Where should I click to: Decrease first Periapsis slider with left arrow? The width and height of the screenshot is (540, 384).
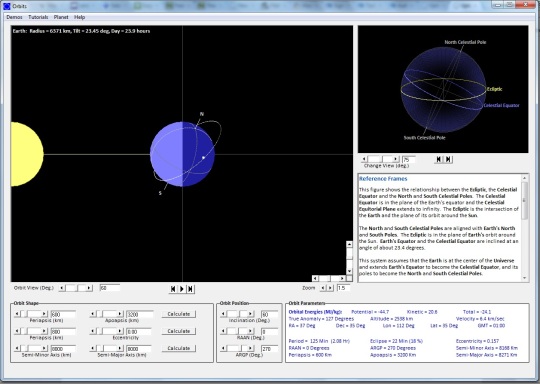17,314
